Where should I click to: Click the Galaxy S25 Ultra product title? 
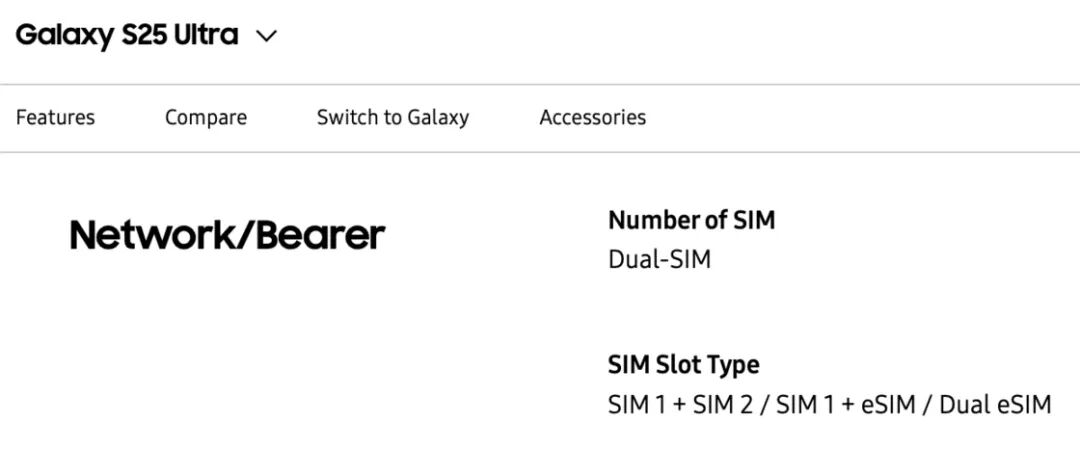click(x=127, y=36)
